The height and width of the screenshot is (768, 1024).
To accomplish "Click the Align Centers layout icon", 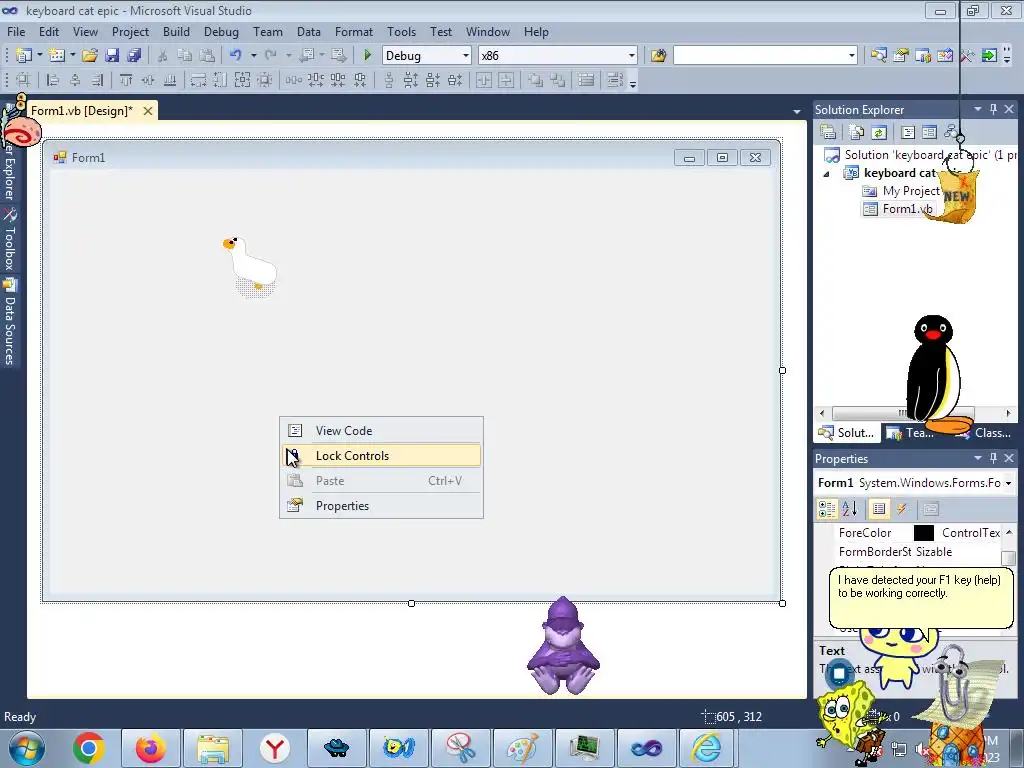I will tap(75, 80).
